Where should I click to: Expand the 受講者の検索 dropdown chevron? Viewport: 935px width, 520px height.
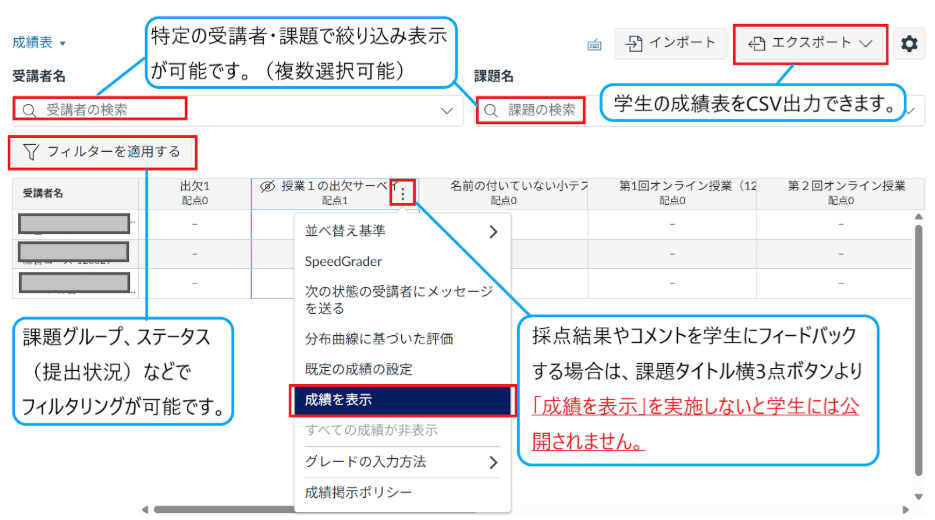[x=447, y=110]
